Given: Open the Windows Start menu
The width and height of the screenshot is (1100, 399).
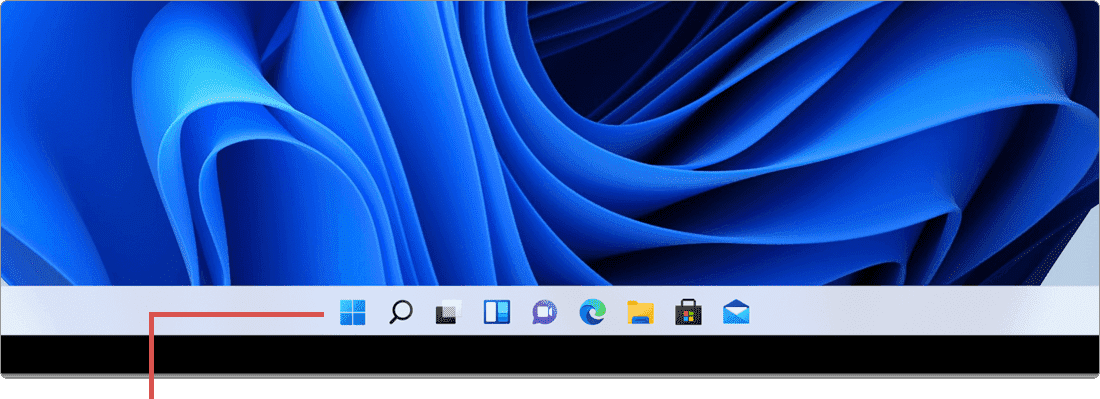Looking at the screenshot, I should point(352,312).
